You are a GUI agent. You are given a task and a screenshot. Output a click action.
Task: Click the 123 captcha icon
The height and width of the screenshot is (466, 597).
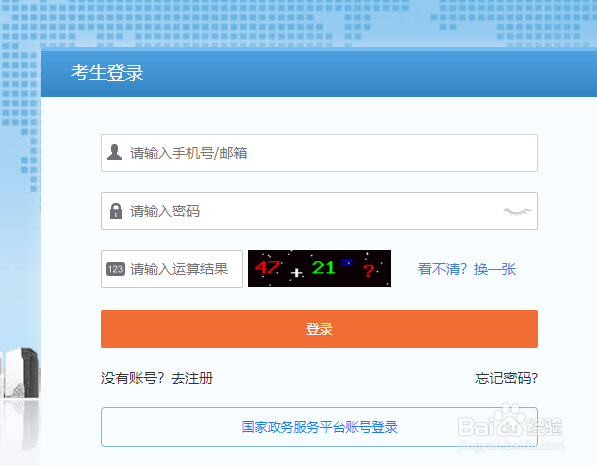(115, 269)
